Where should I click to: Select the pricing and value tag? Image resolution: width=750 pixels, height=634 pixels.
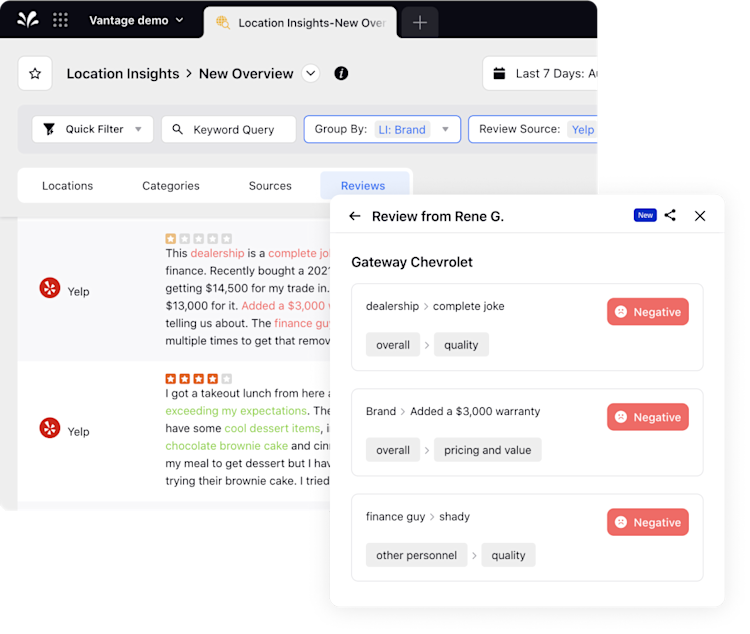click(487, 450)
